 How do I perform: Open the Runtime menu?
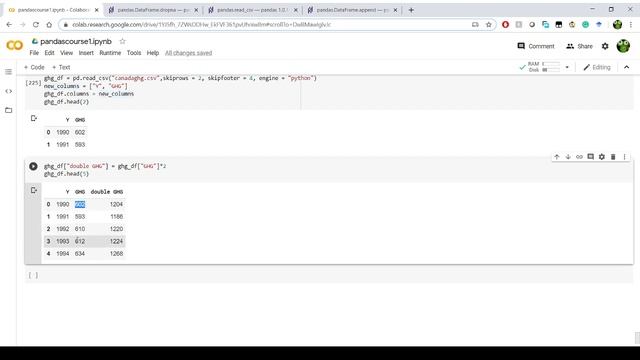[x=110, y=53]
